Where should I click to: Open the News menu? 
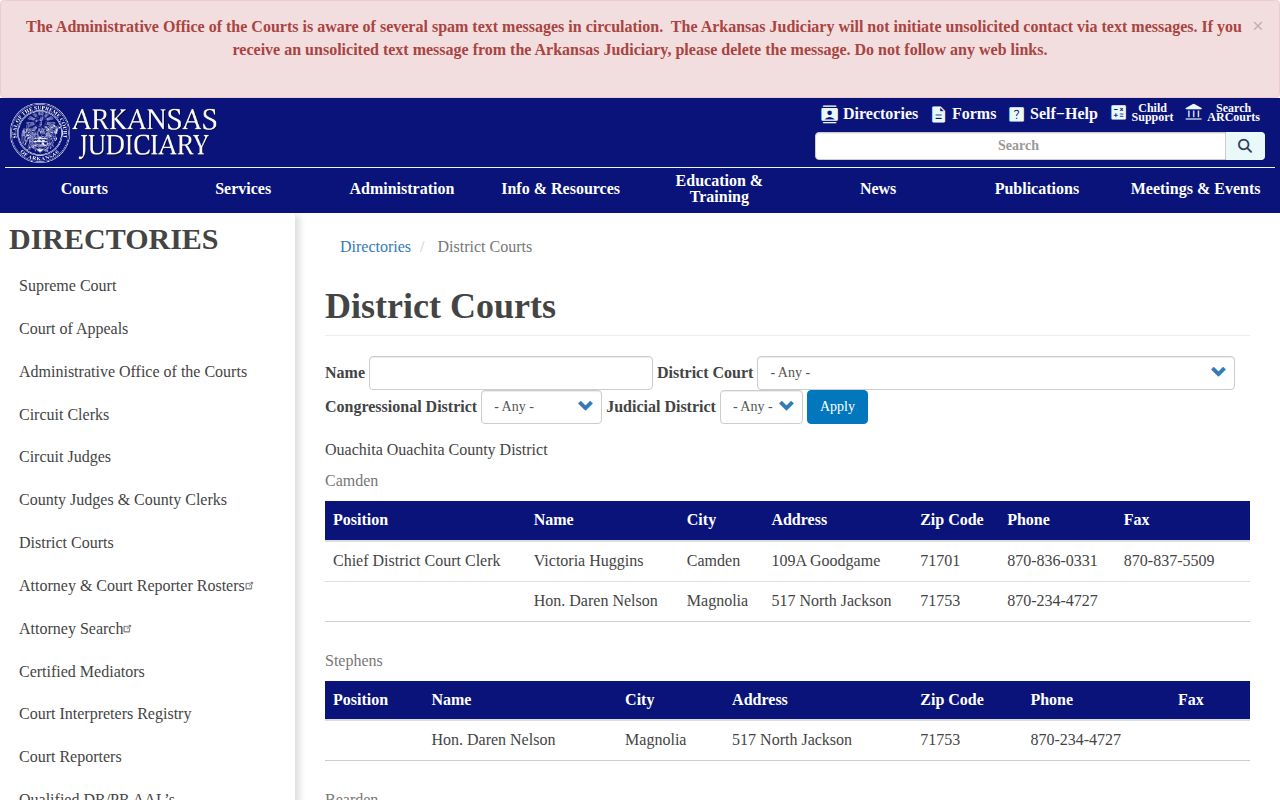(878, 189)
